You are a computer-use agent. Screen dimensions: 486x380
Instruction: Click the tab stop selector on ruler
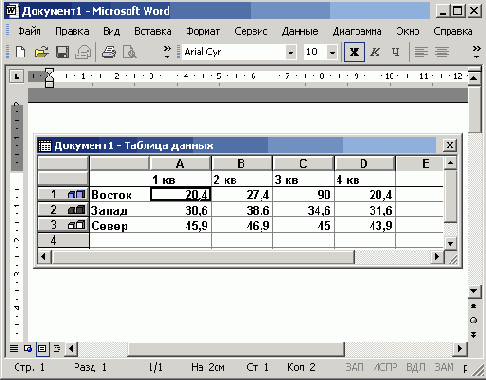coord(17,76)
